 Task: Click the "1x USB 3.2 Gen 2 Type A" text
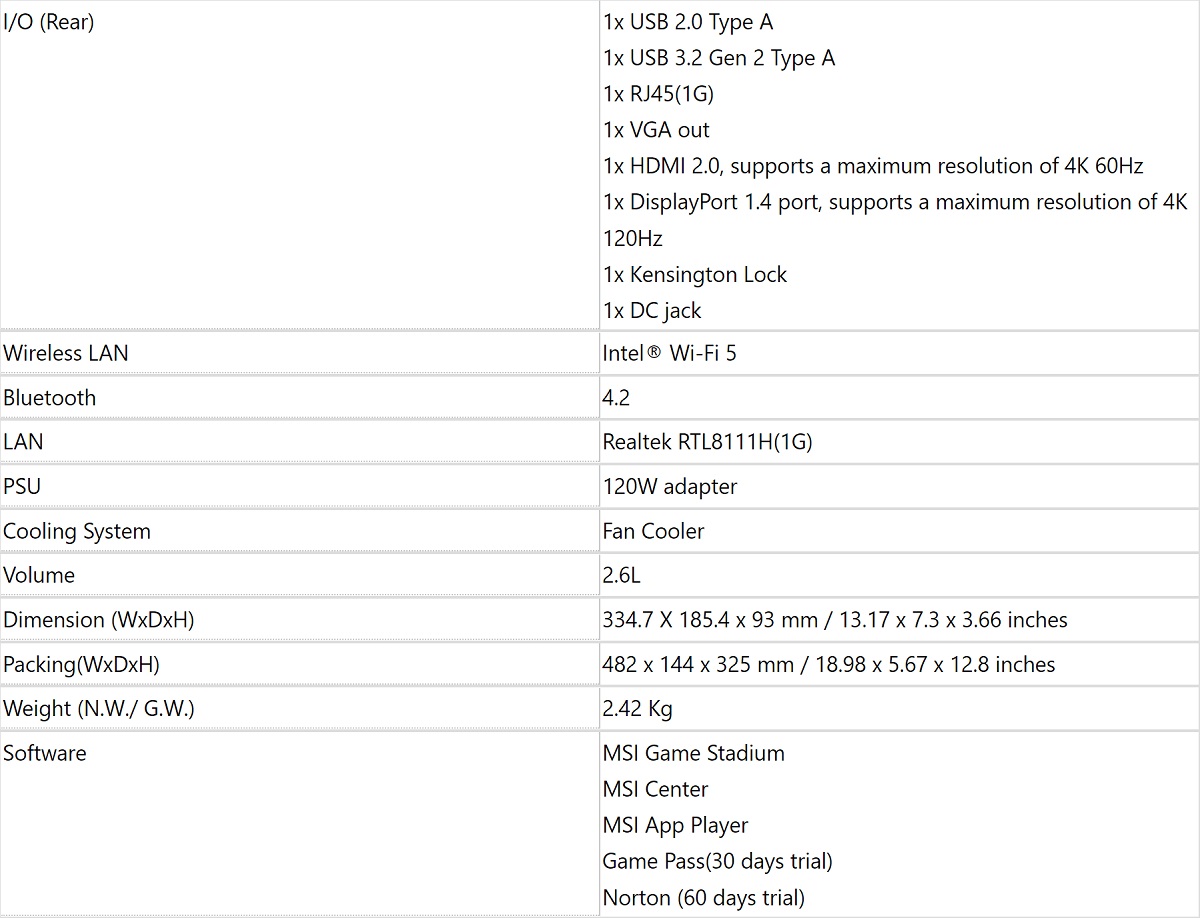718,58
